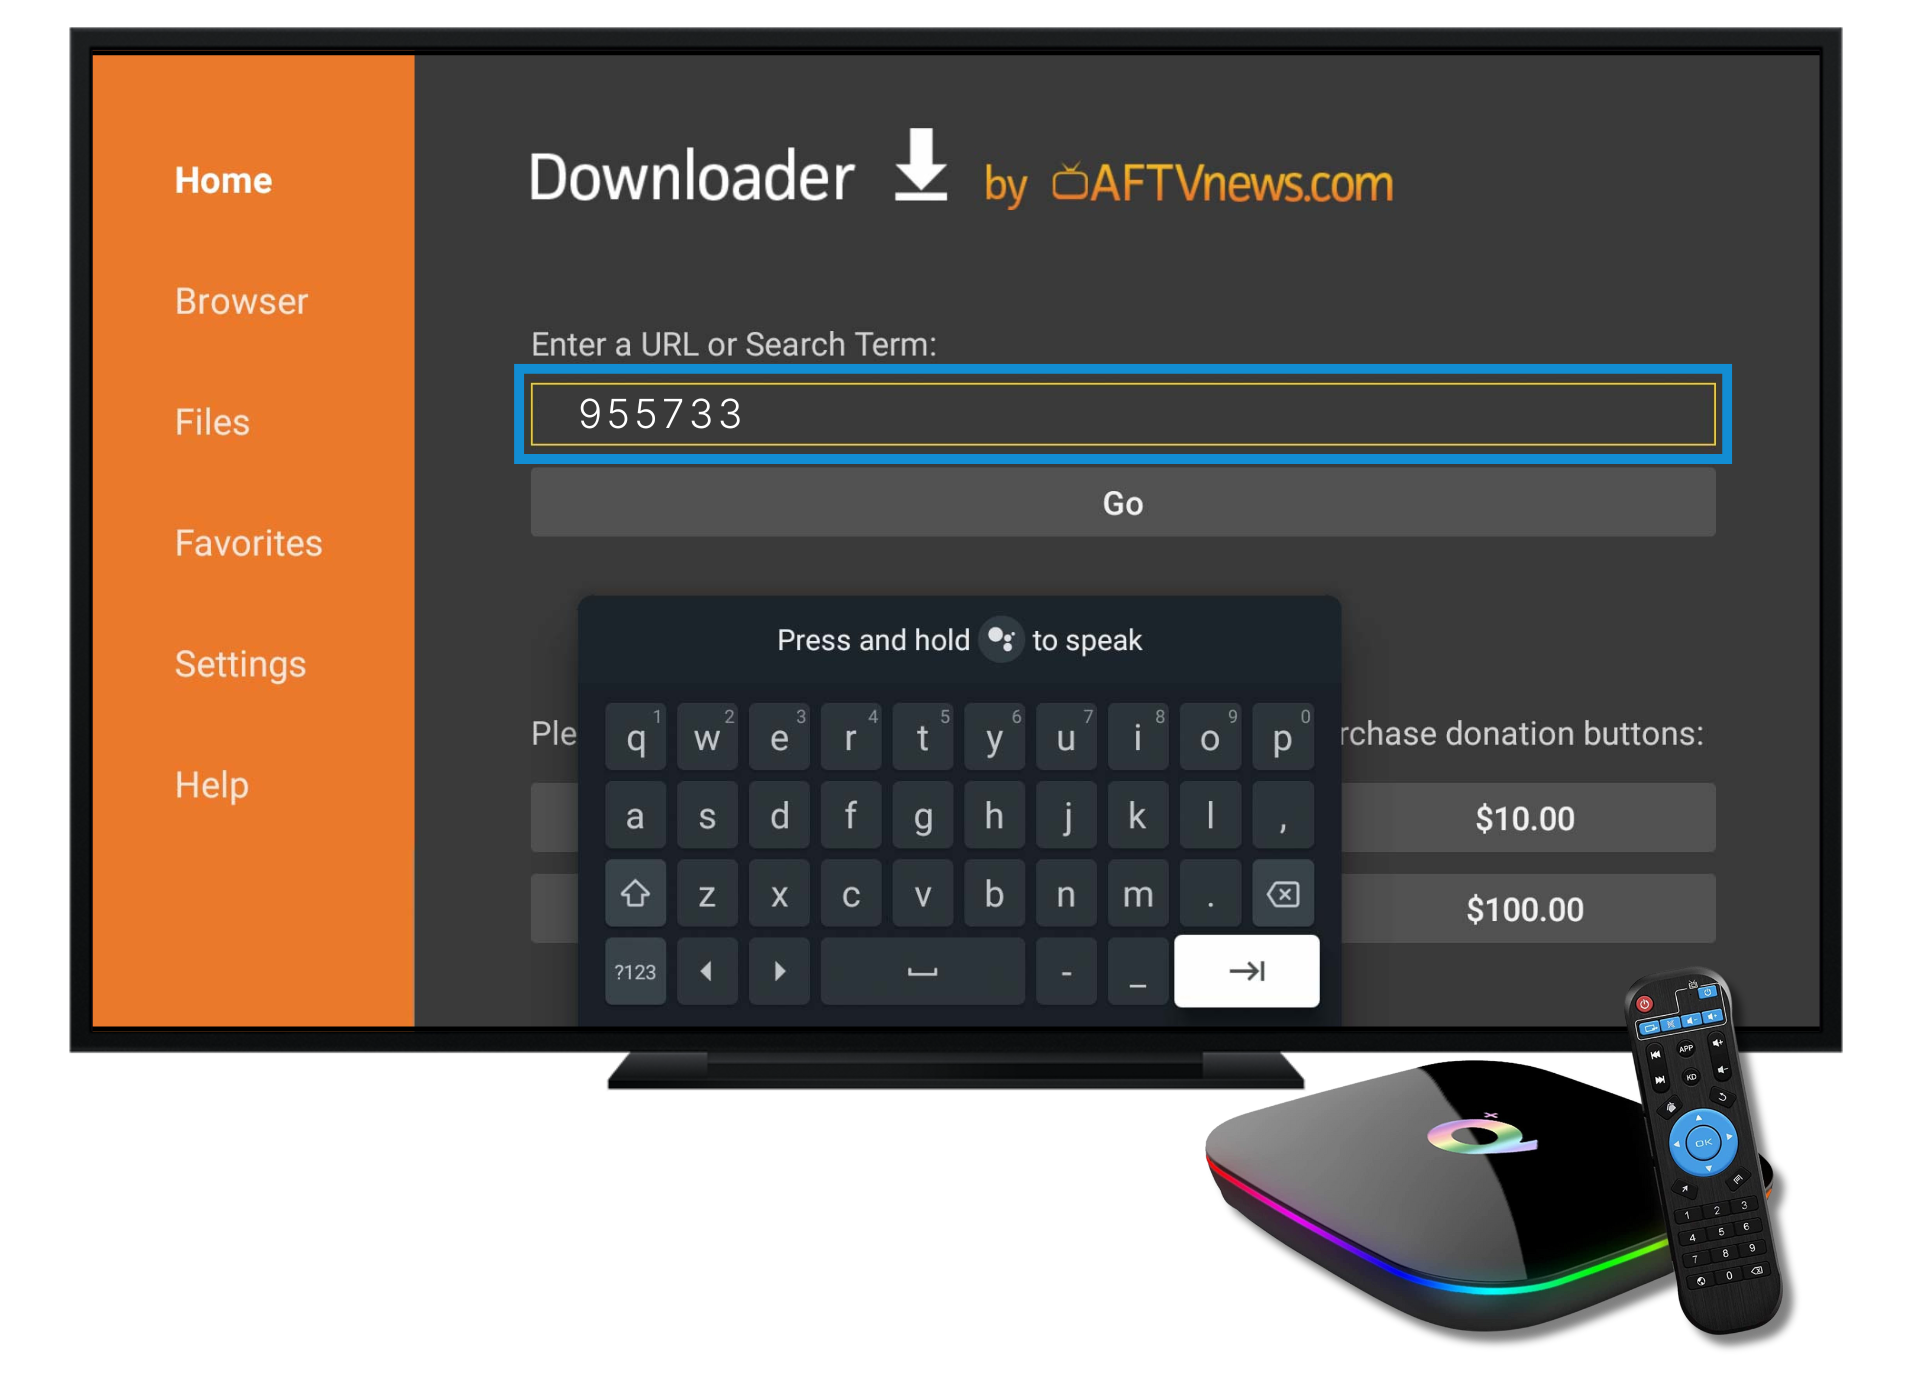Click the Downloader download arrow icon
Screen dimensions: 1920x1400
point(906,179)
